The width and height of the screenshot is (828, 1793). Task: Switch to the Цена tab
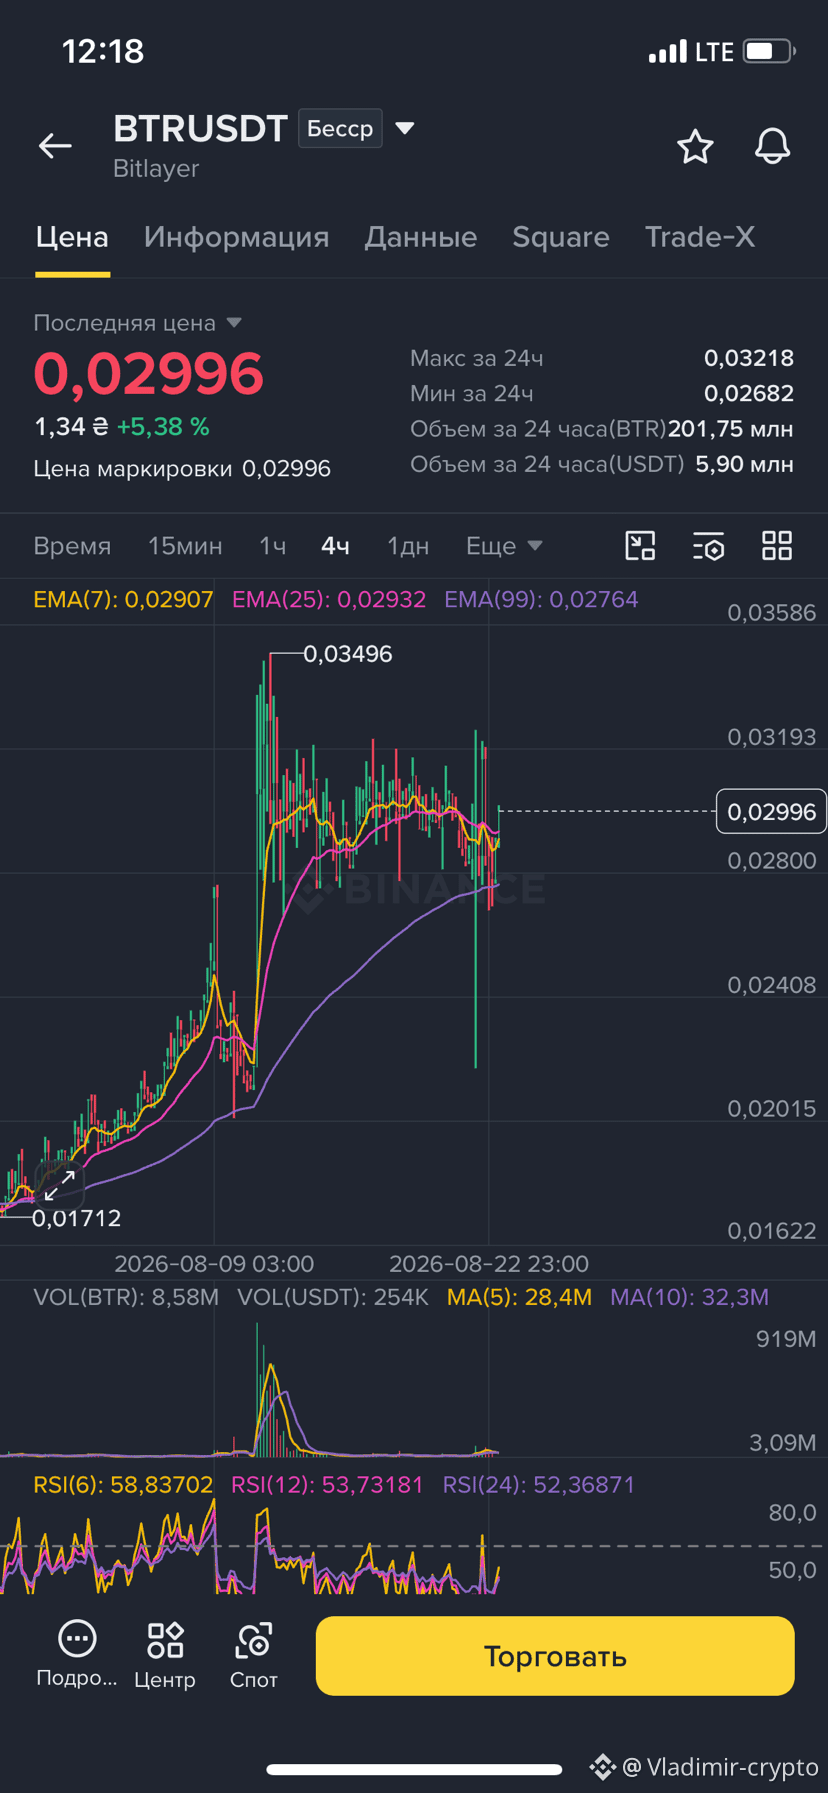click(x=72, y=237)
